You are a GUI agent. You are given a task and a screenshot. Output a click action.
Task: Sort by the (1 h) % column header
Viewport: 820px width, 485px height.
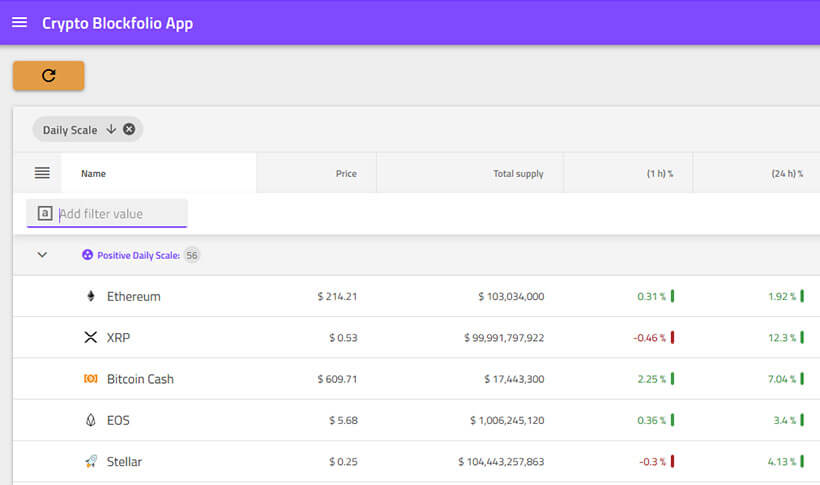click(x=659, y=174)
